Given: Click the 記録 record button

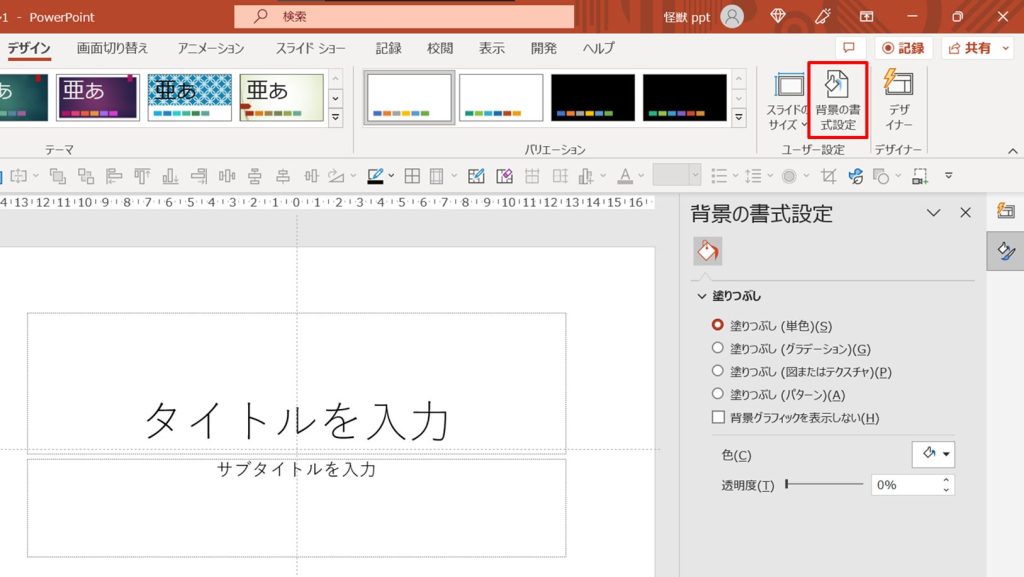Looking at the screenshot, I should point(903,48).
